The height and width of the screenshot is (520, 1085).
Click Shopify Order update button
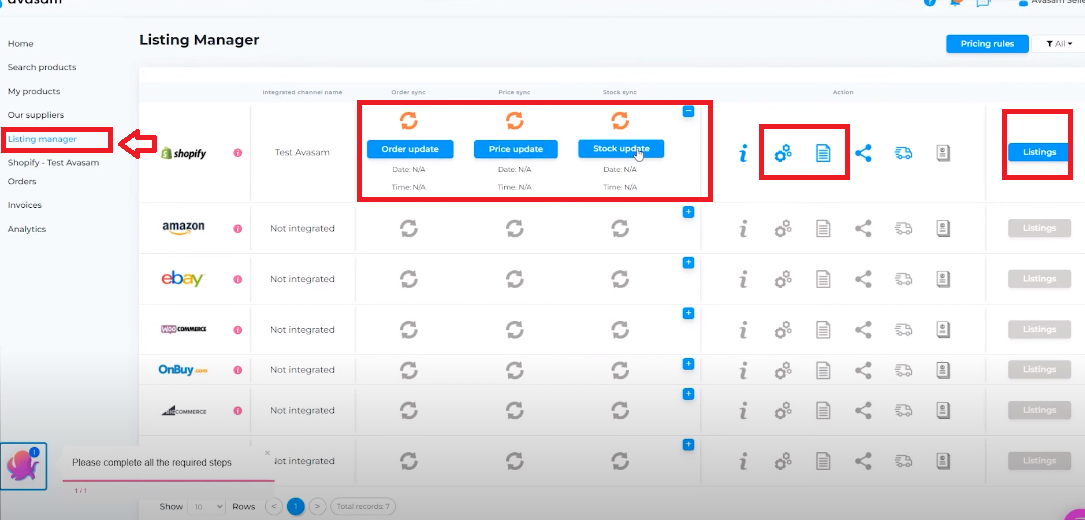tap(410, 150)
